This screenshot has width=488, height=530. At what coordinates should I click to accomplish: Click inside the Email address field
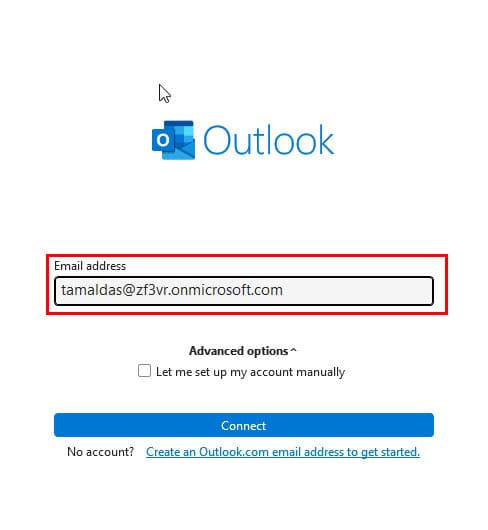point(244,291)
